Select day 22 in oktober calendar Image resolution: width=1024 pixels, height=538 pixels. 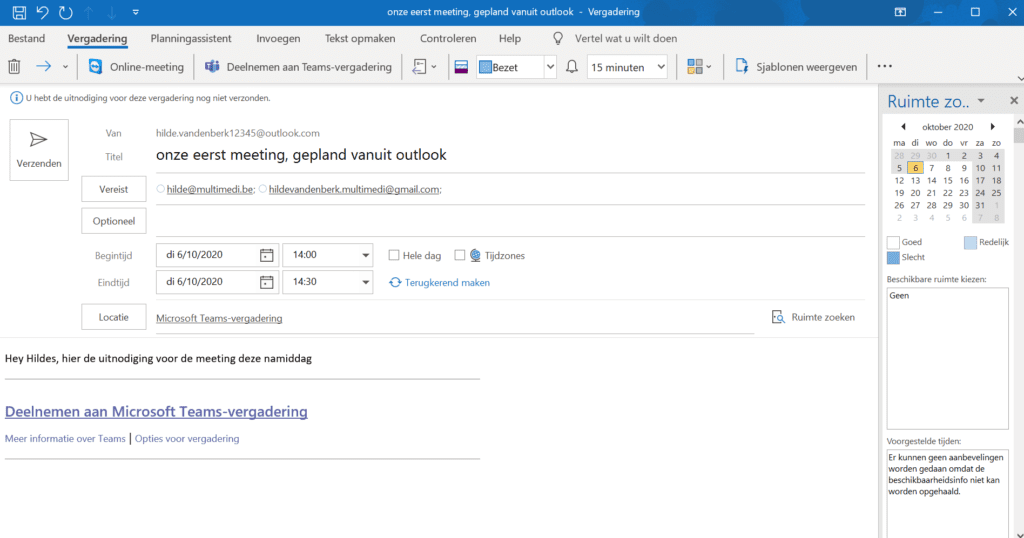(948, 193)
